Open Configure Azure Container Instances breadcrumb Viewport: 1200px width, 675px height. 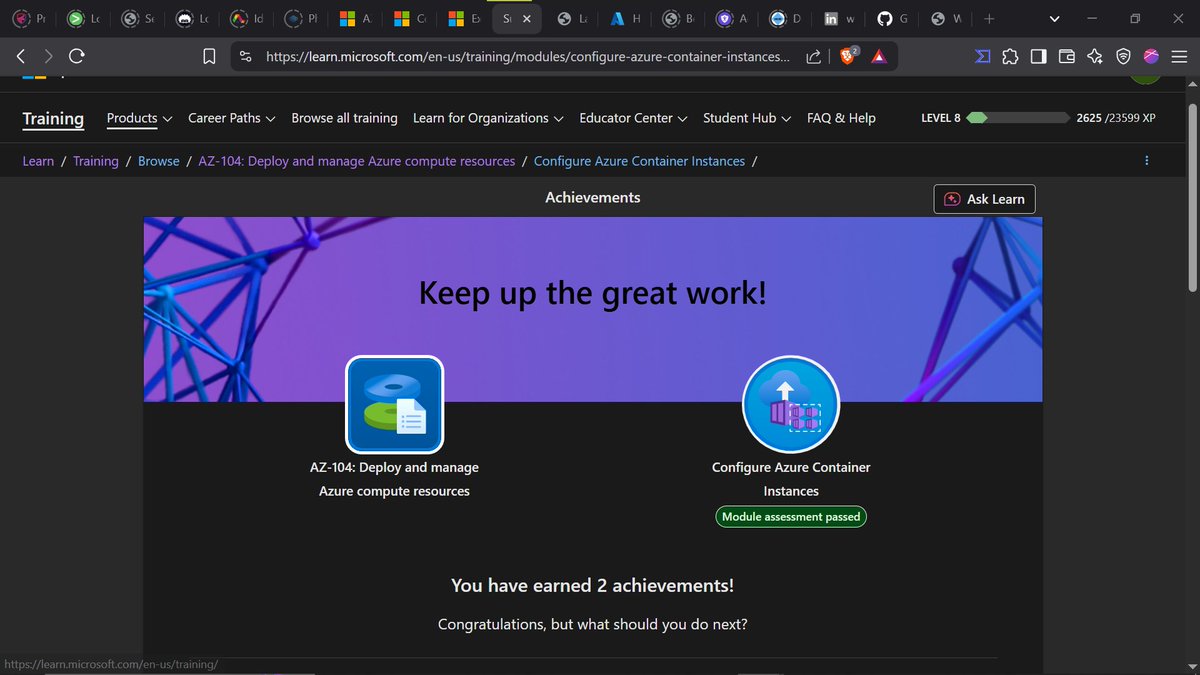coord(639,161)
